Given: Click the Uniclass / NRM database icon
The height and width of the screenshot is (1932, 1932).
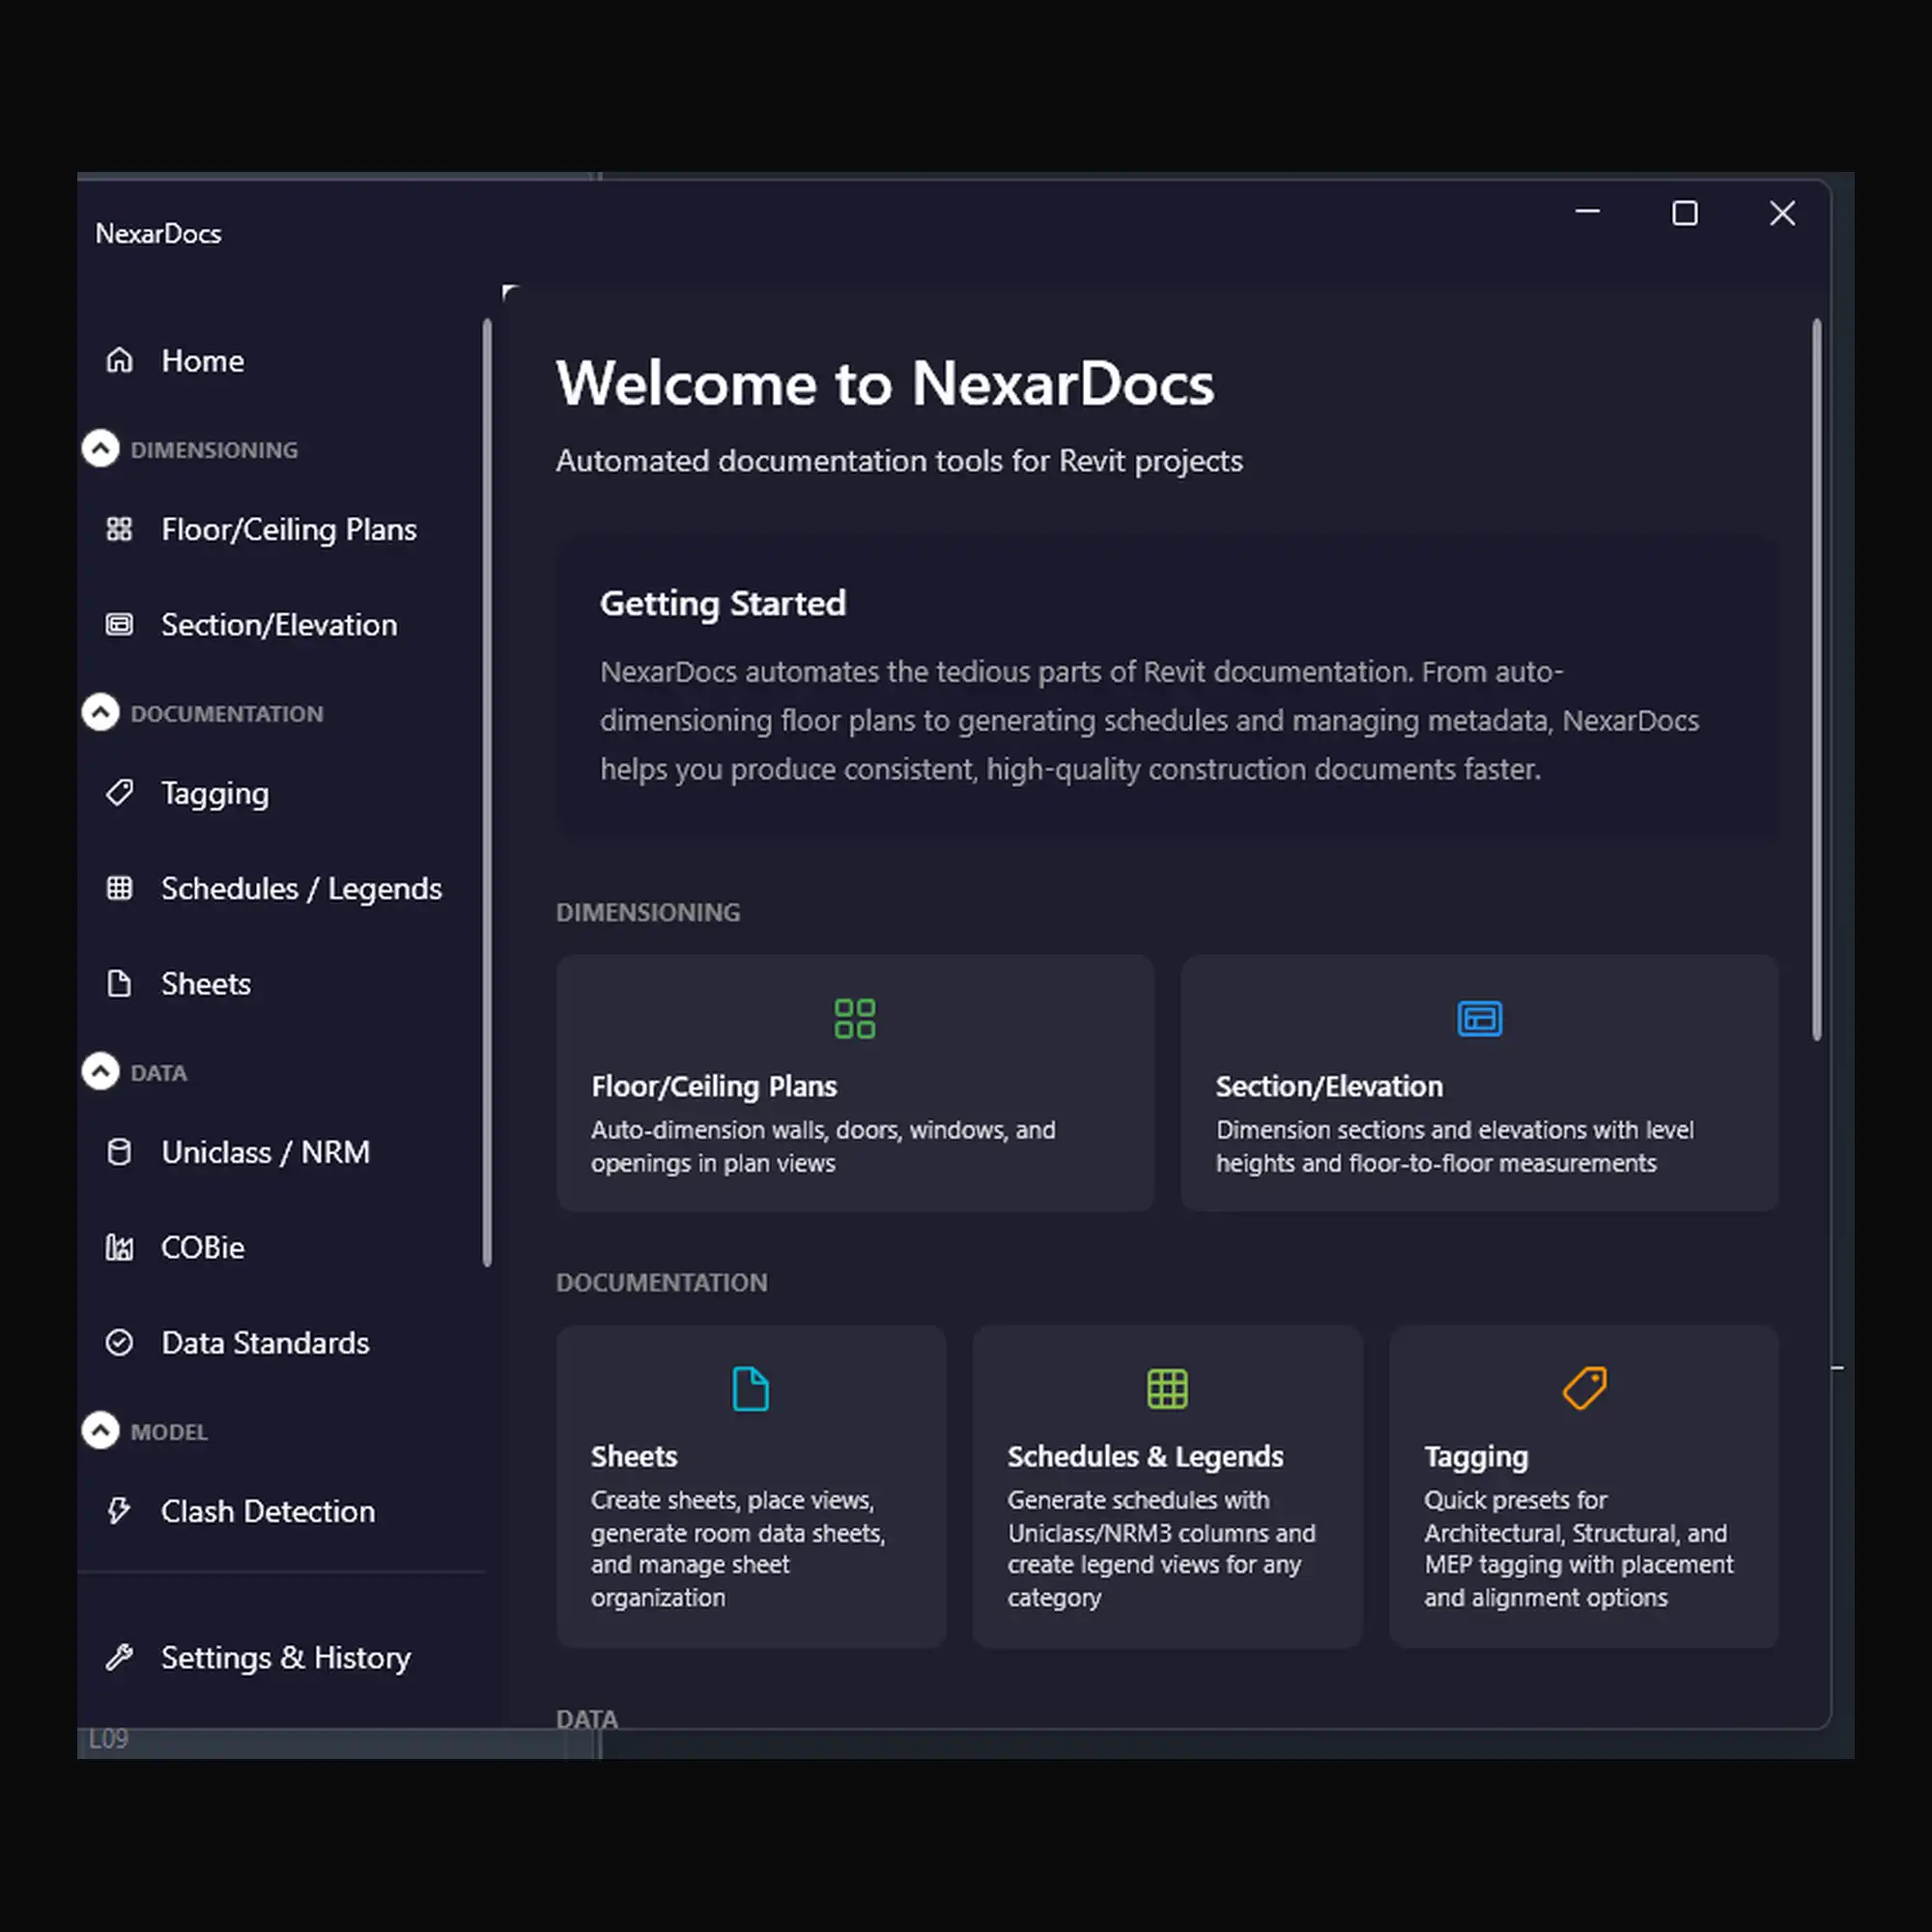Looking at the screenshot, I should pos(119,1152).
